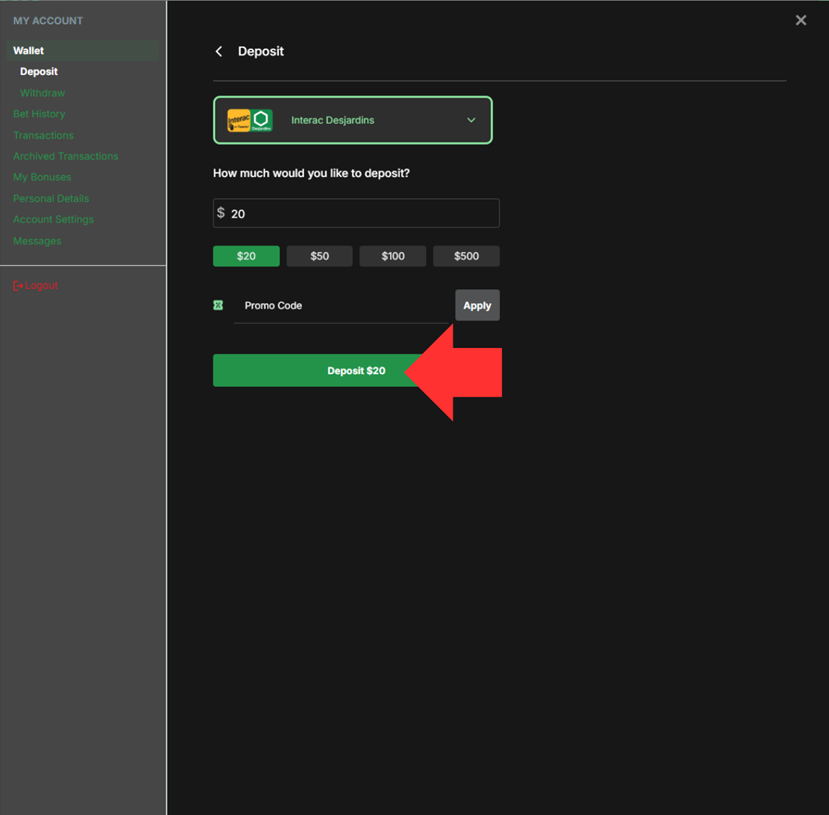829x815 pixels.
Task: Log out using the red Logout link
Action: point(36,285)
